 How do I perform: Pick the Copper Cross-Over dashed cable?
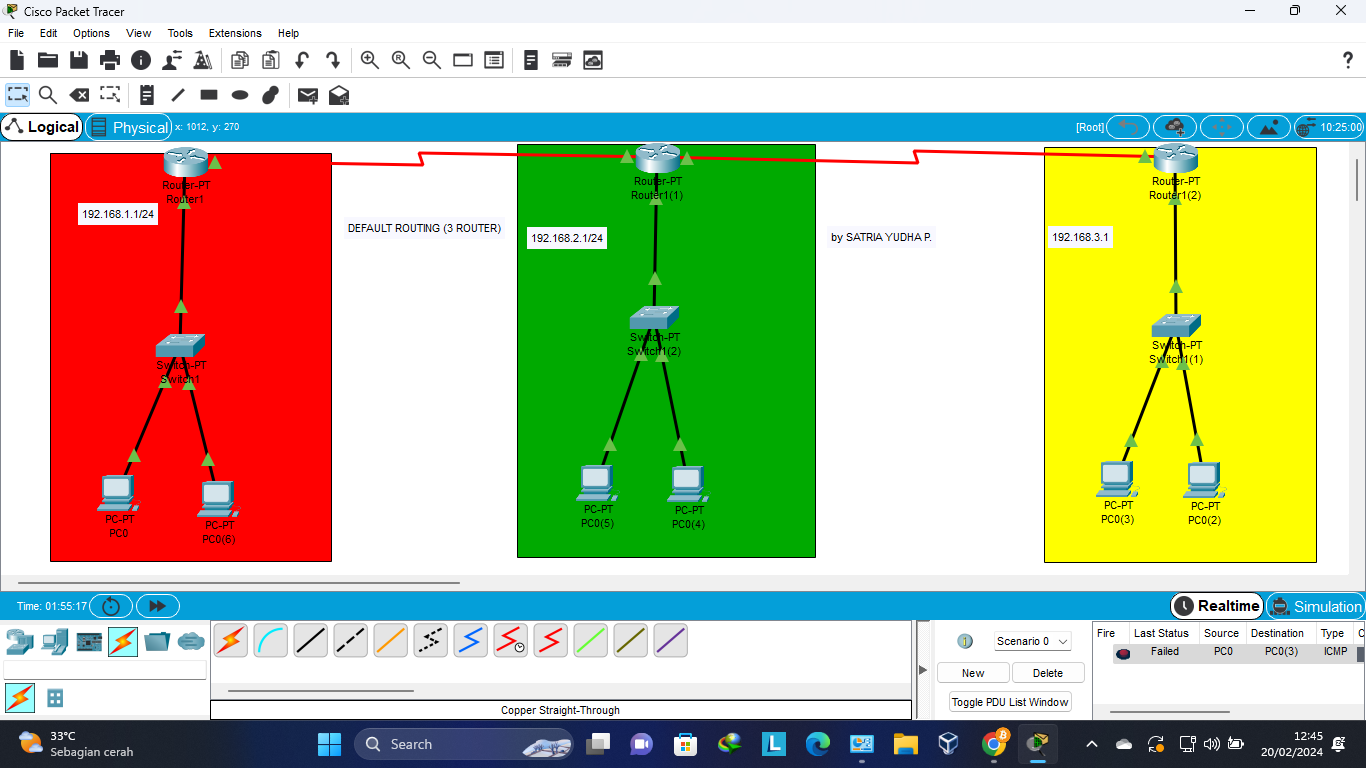click(351, 640)
